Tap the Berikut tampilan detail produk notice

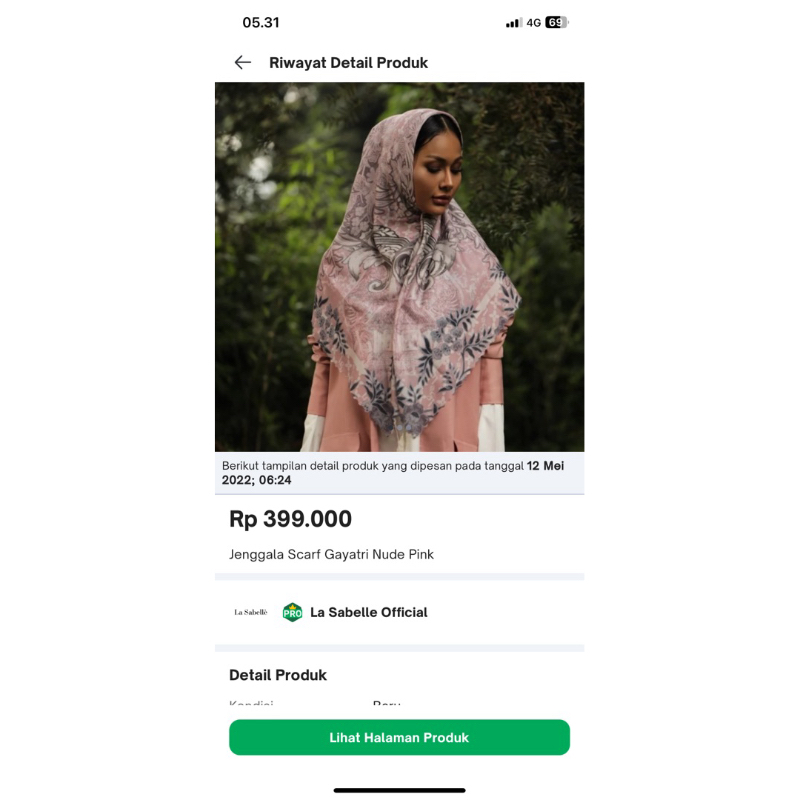(x=370, y=466)
